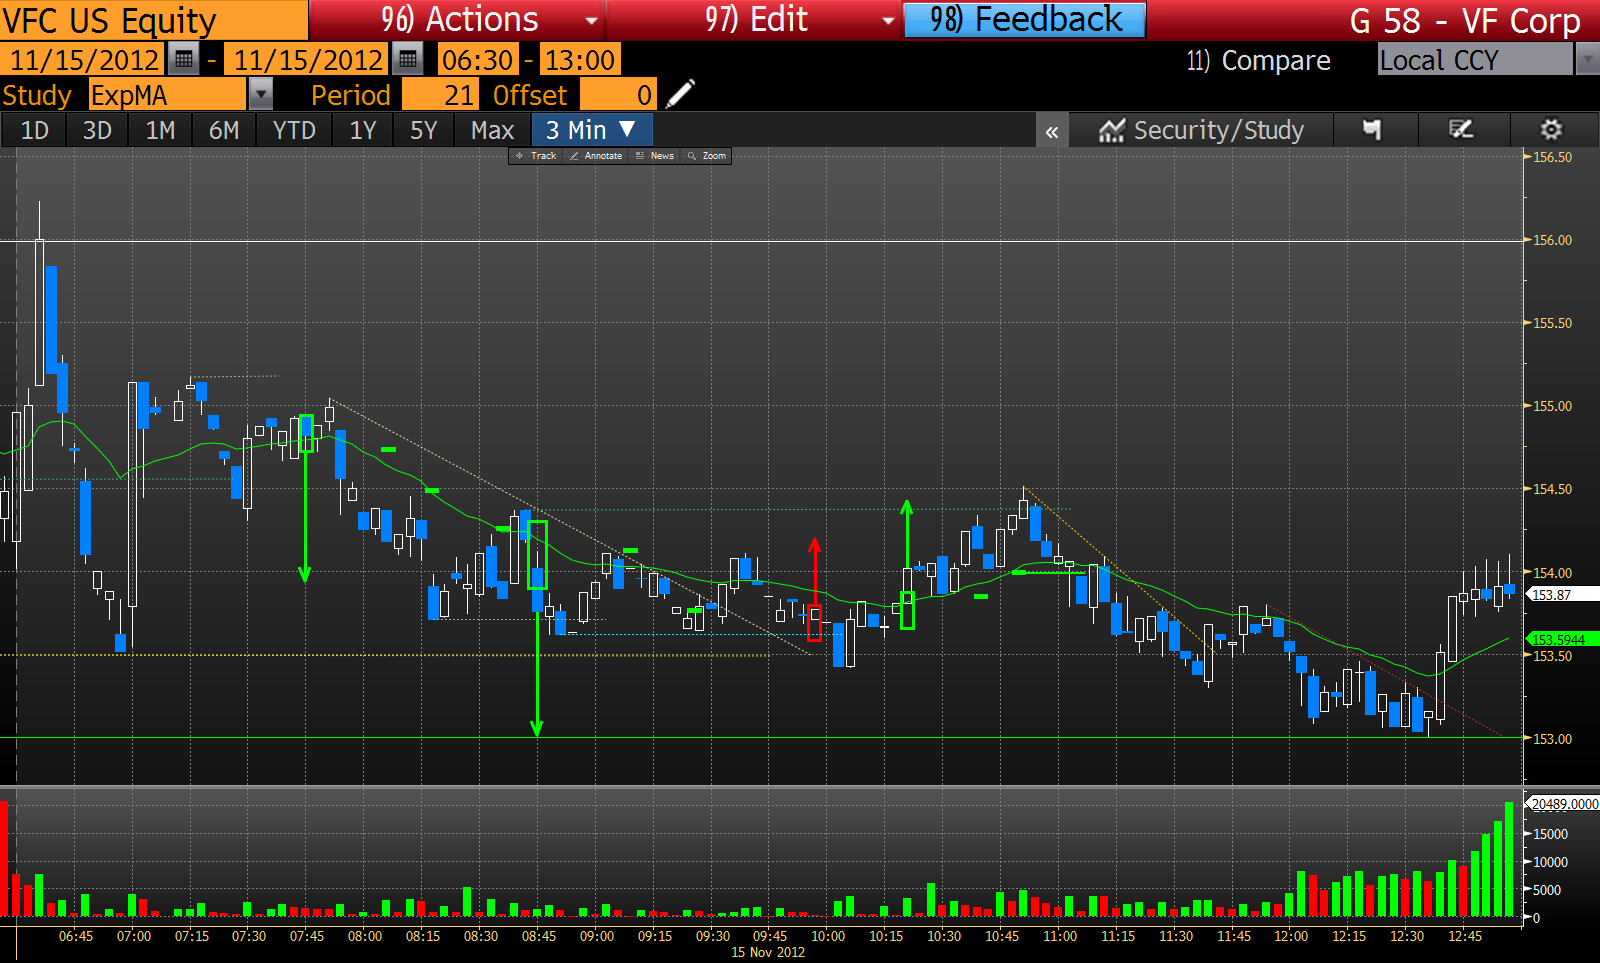Select the 1M range tab

pos(160,130)
